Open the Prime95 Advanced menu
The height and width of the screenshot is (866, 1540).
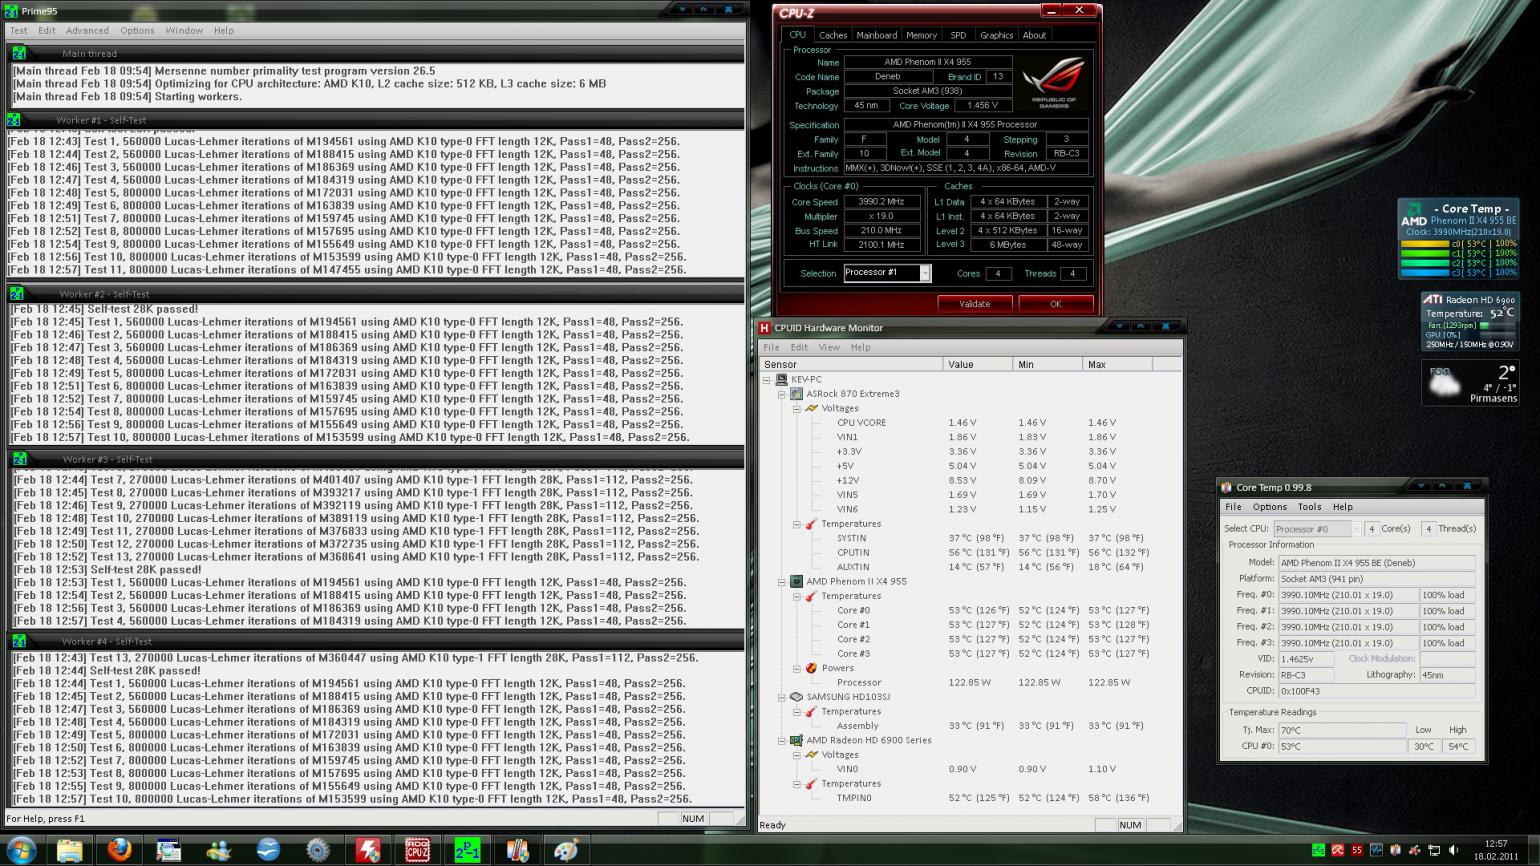coord(88,30)
